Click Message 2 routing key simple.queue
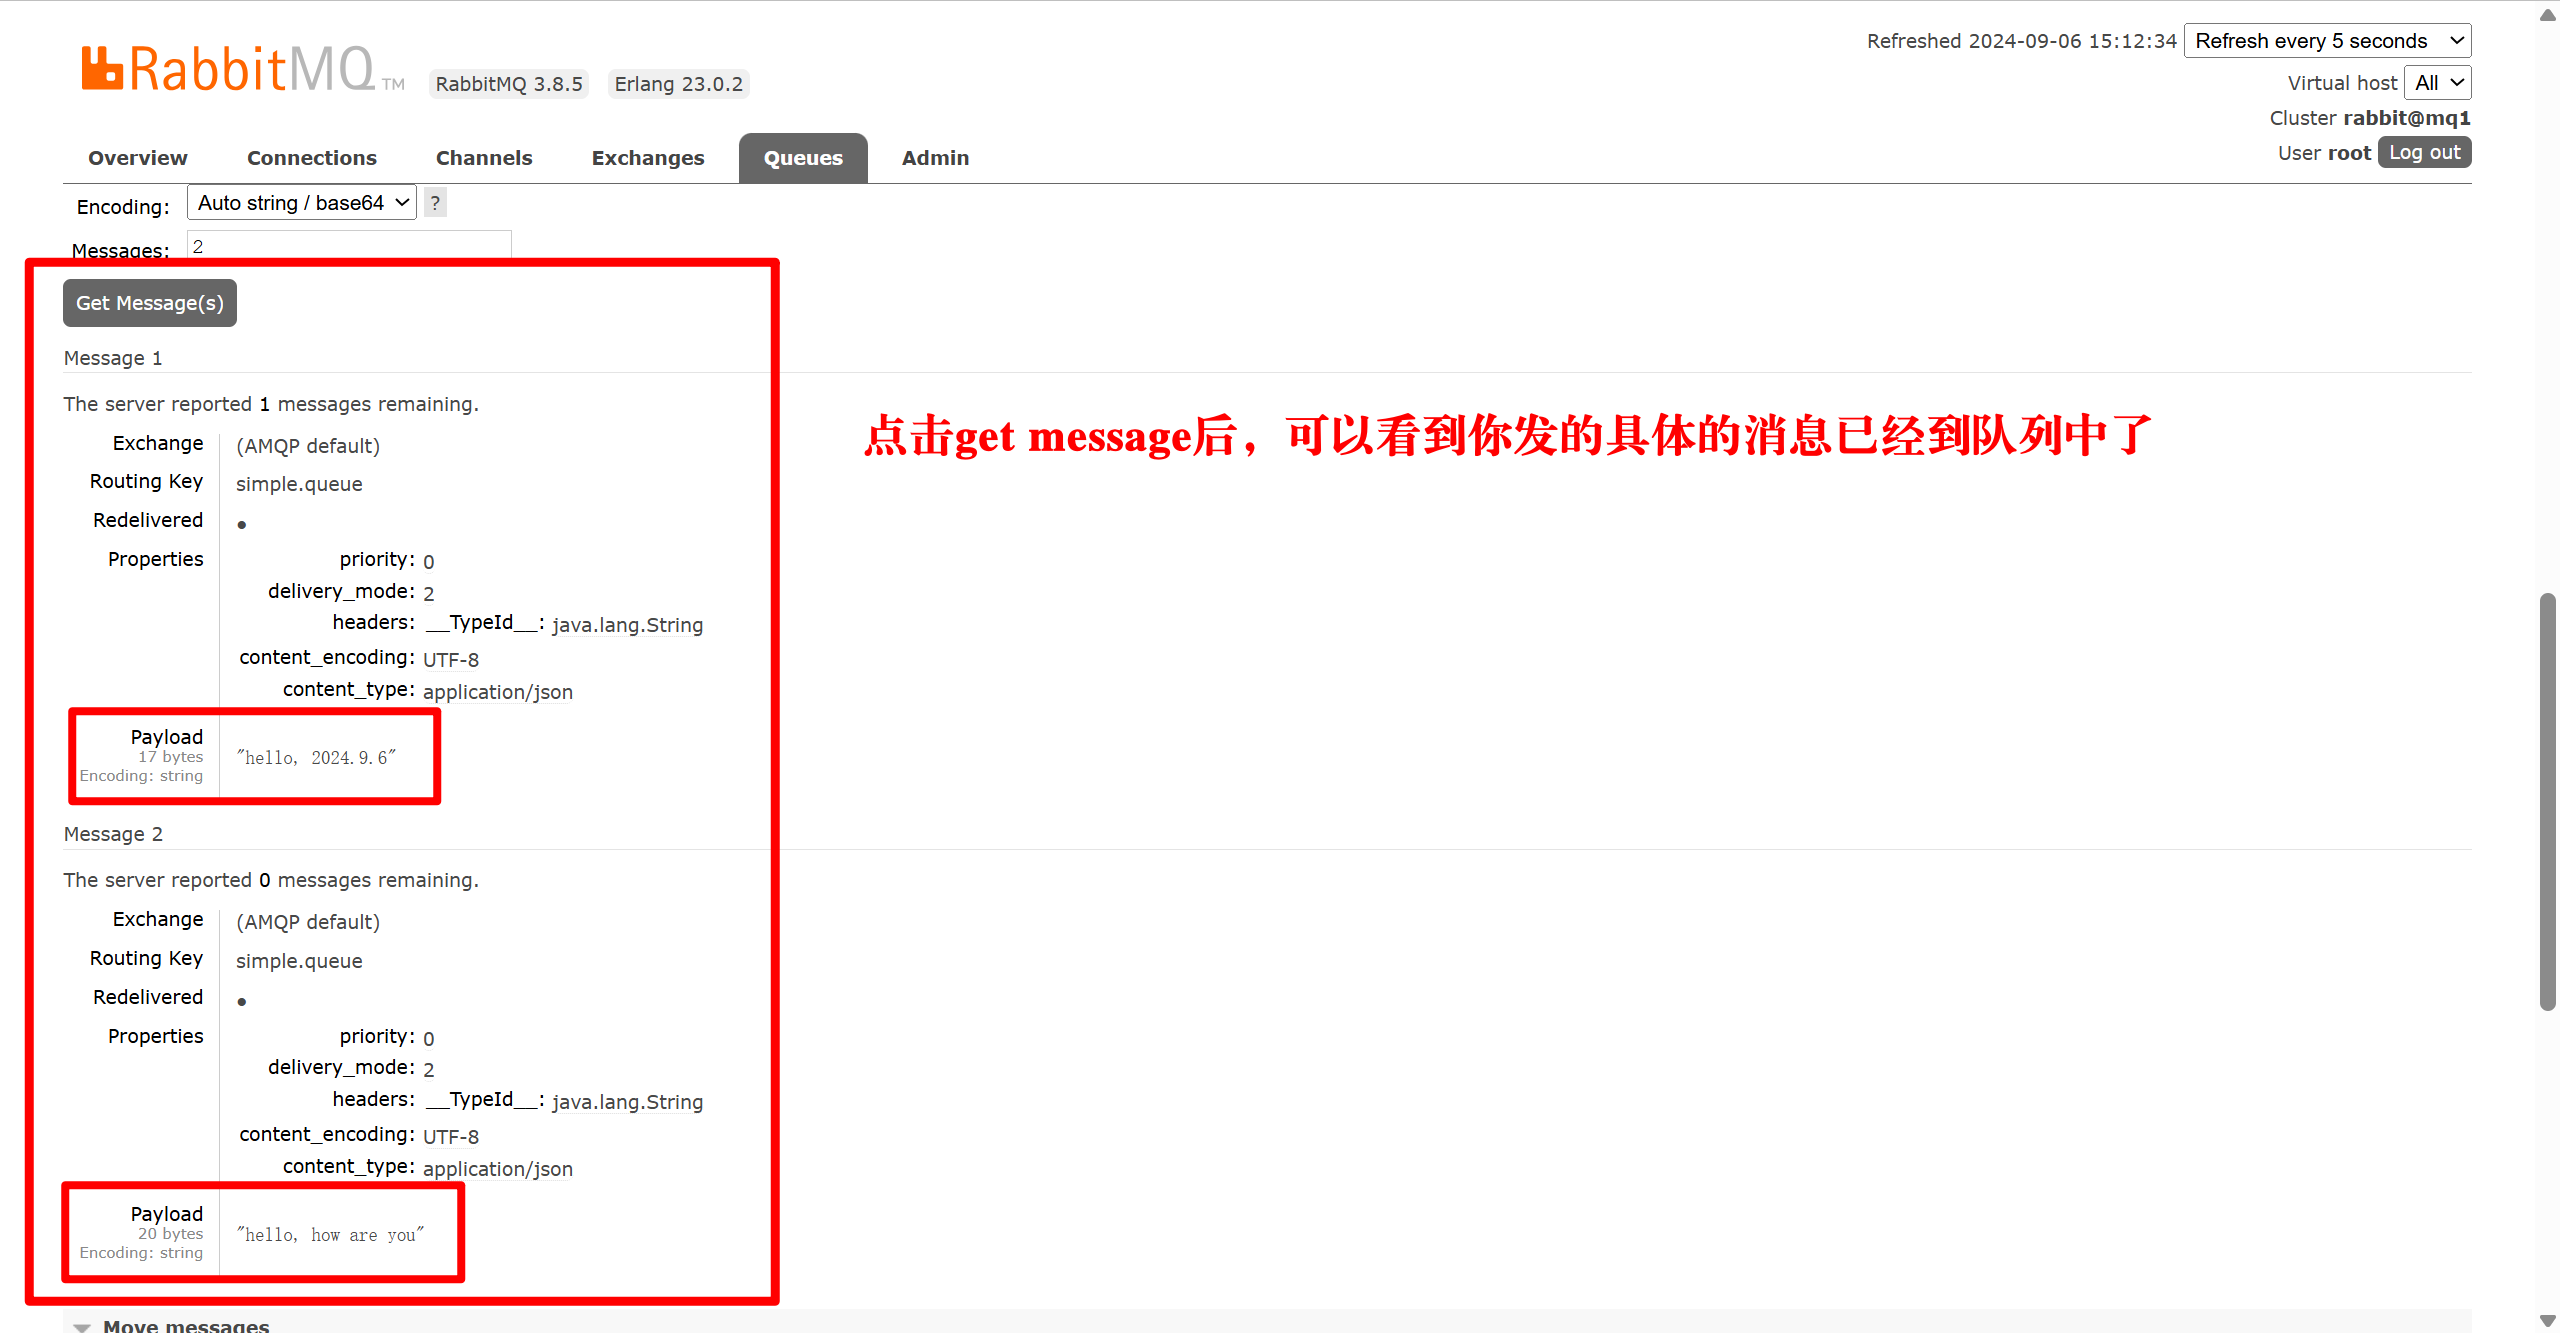2560x1333 pixels. coord(299,961)
